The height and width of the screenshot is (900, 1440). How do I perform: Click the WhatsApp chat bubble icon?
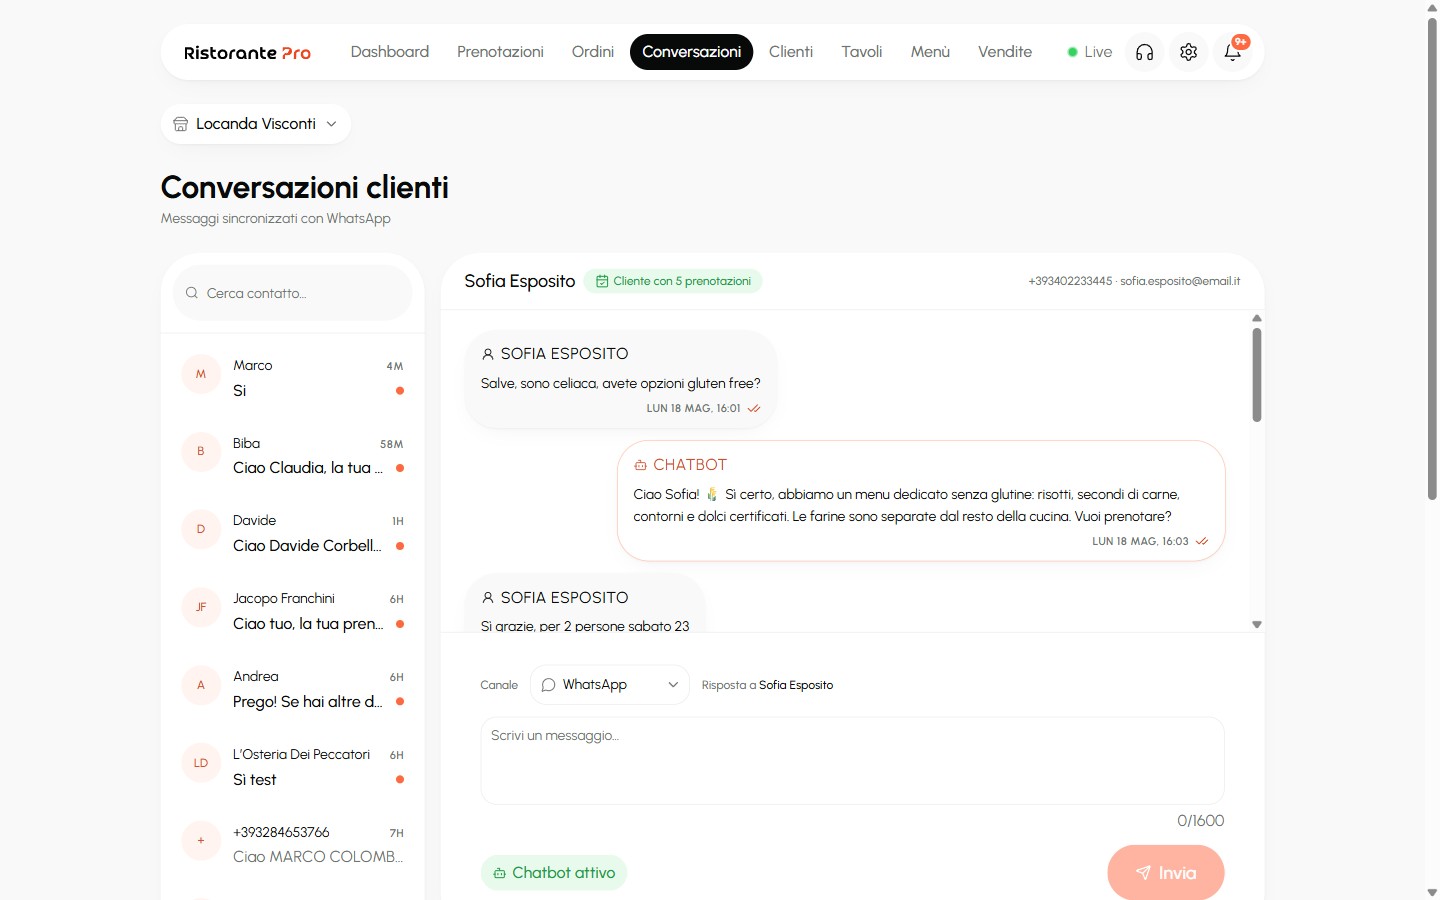point(548,685)
